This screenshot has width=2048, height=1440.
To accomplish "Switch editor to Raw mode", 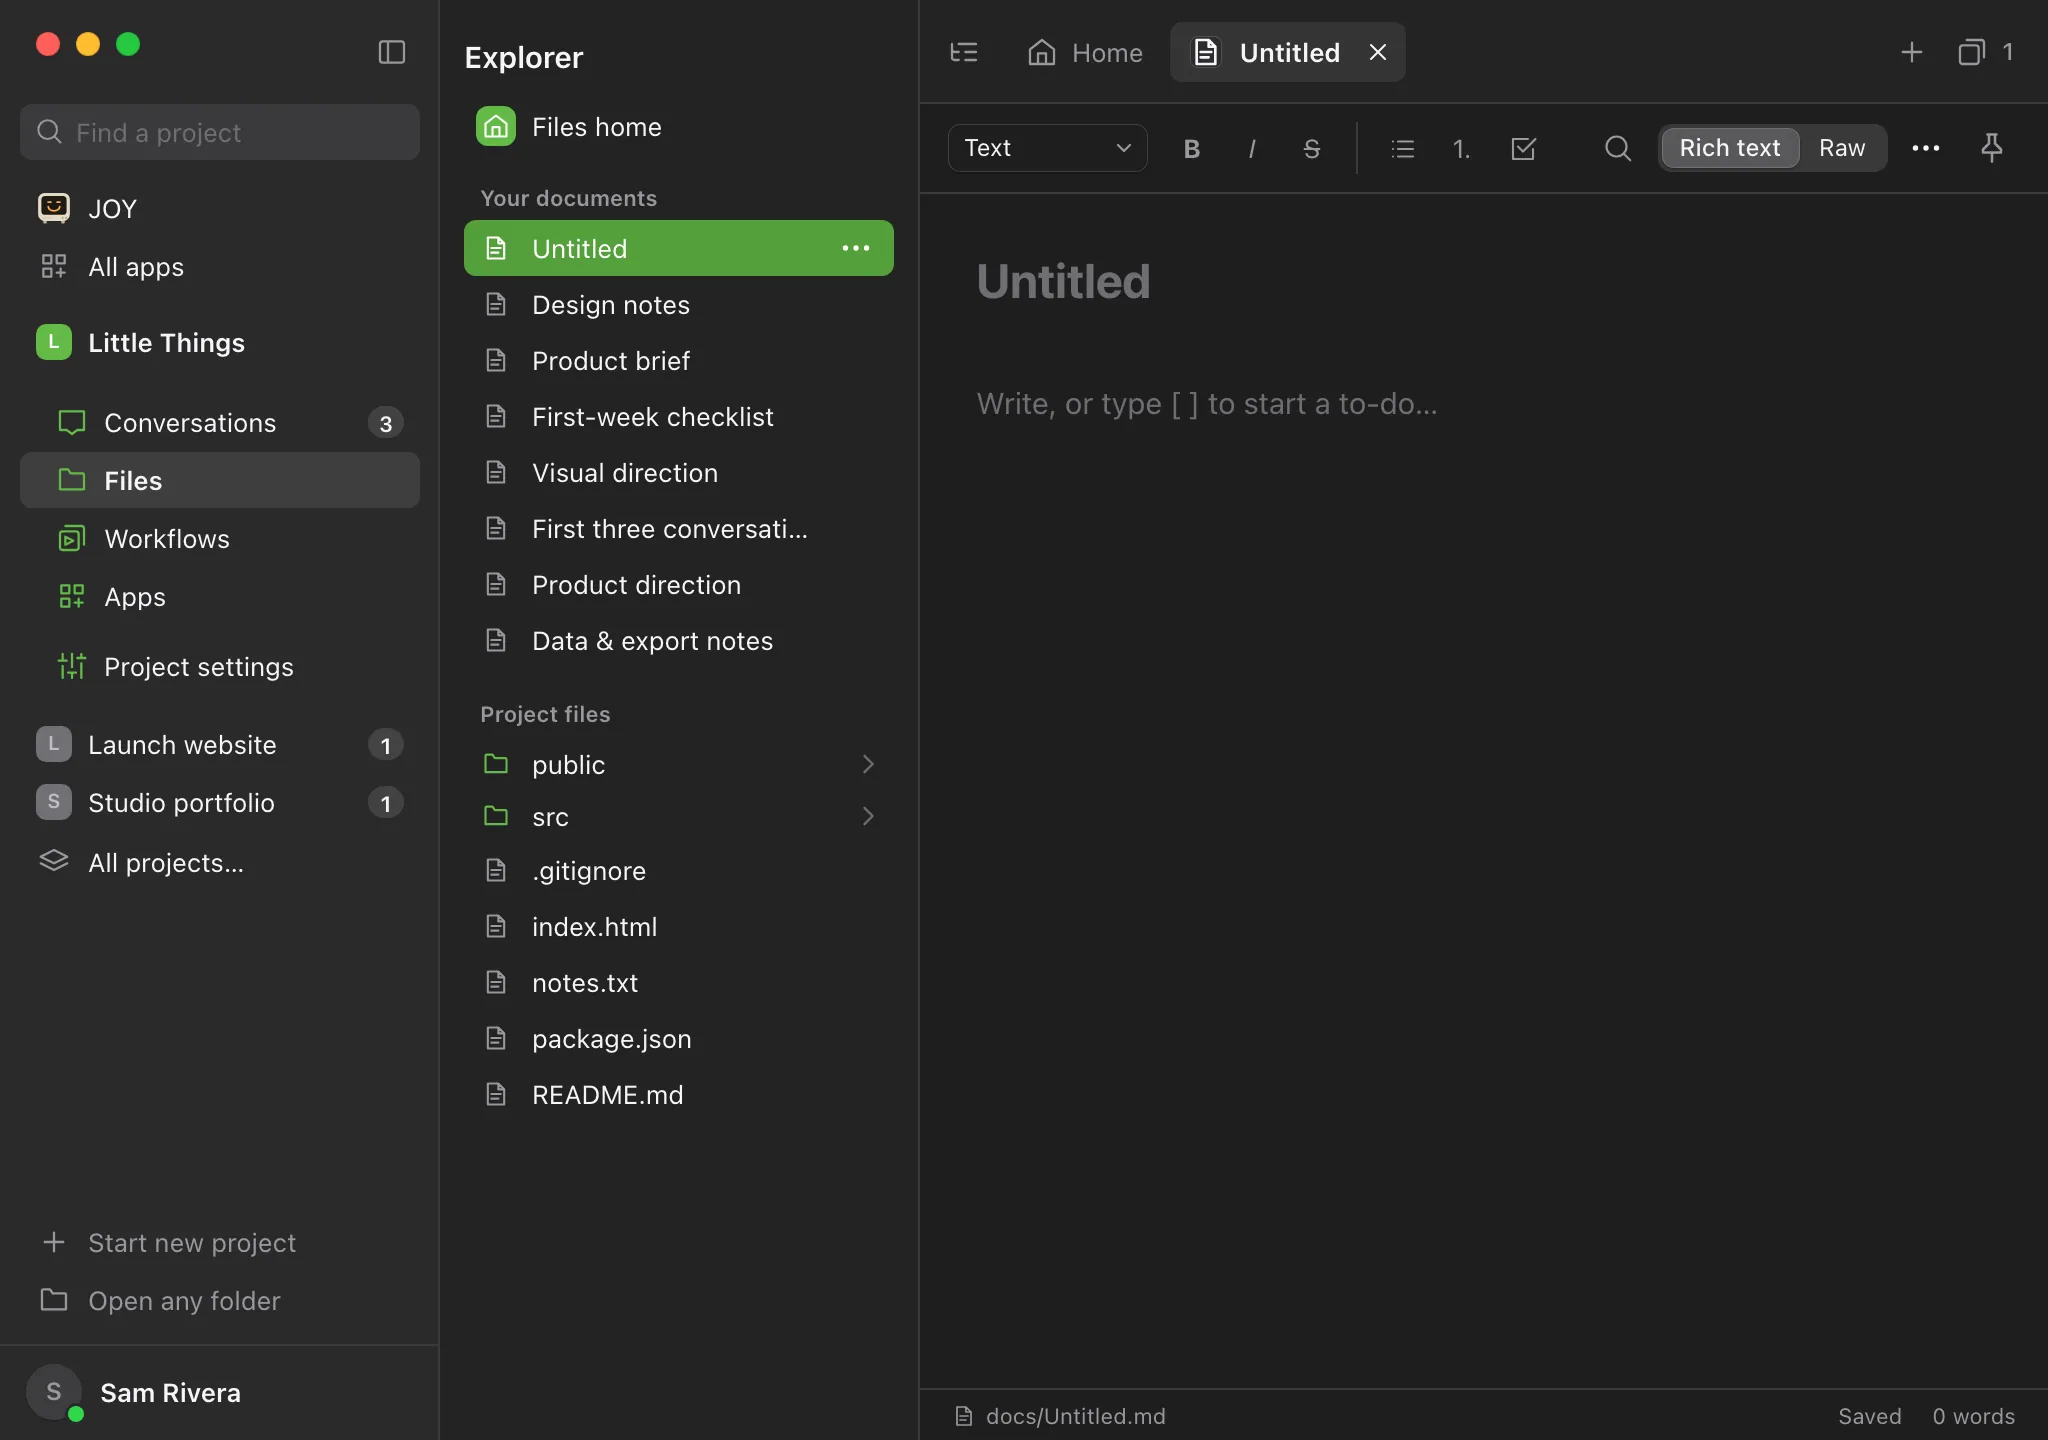I will tap(1842, 148).
